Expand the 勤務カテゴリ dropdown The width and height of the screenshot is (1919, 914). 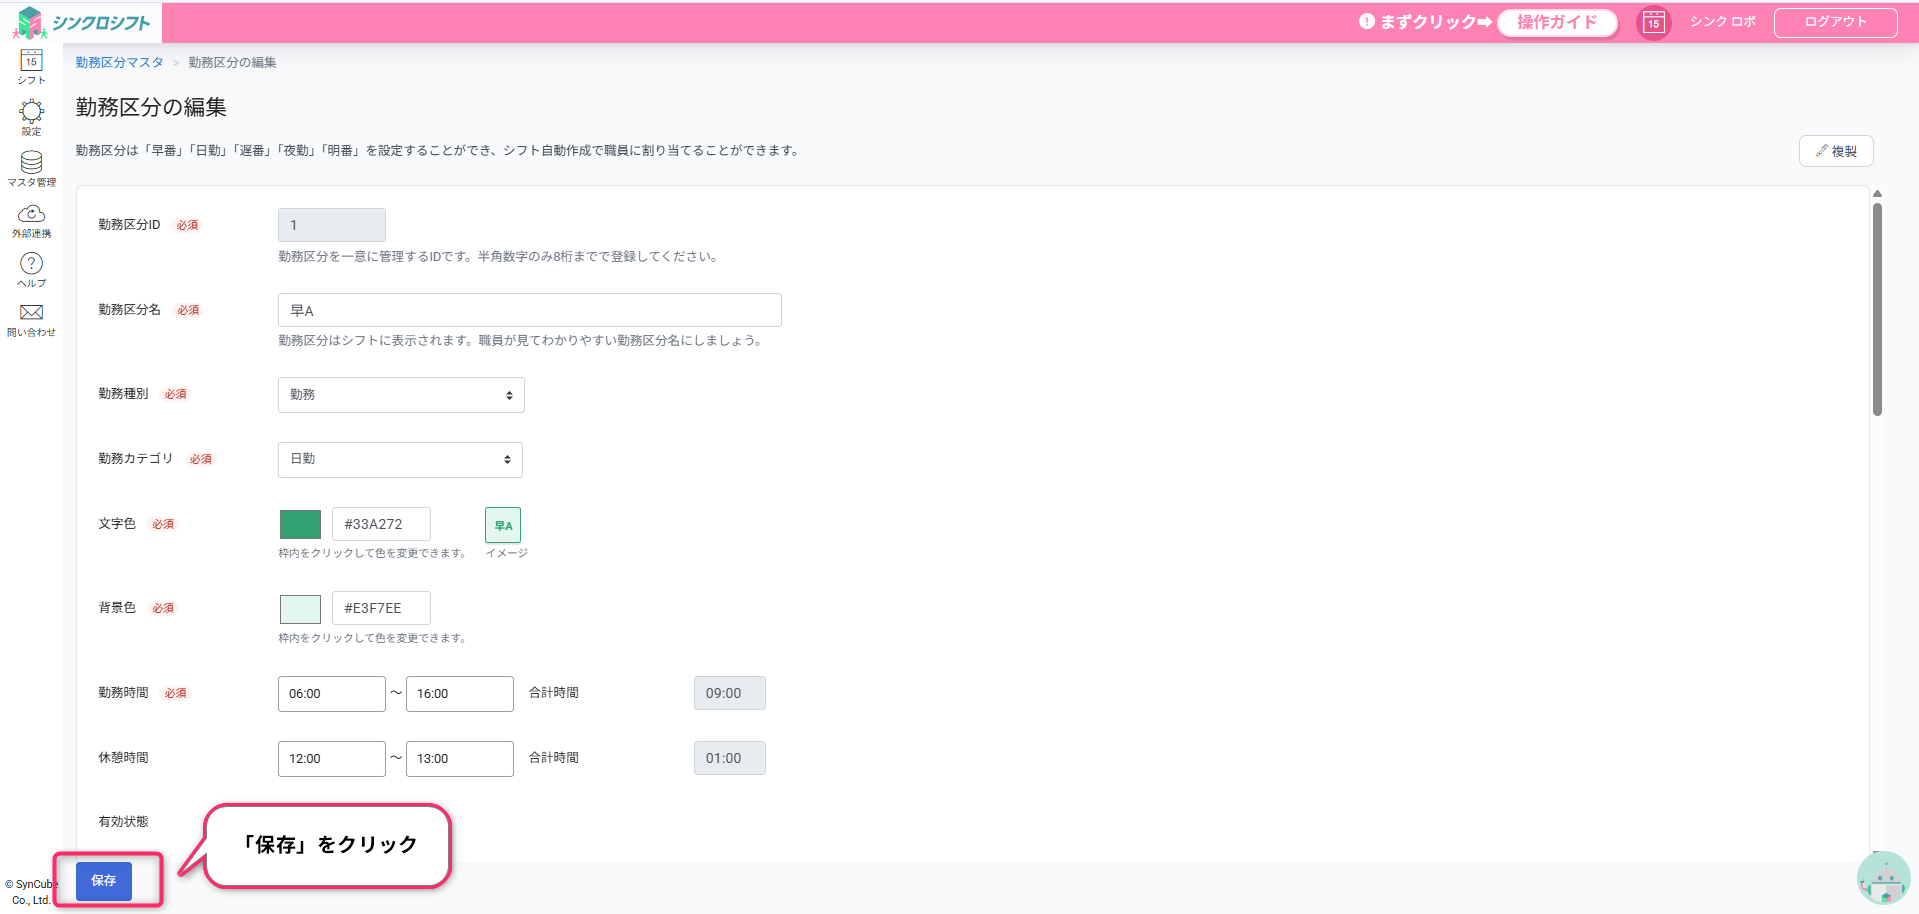tap(400, 459)
